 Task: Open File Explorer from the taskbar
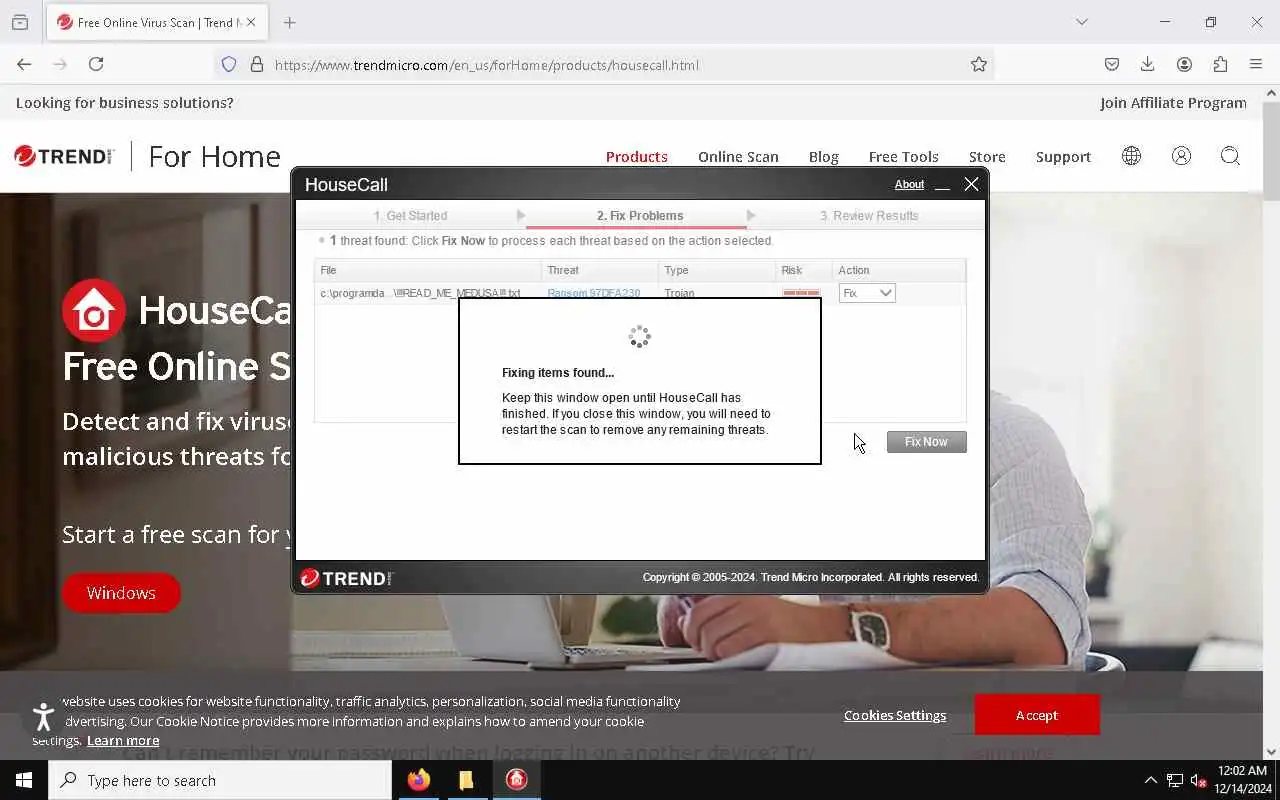[466, 780]
